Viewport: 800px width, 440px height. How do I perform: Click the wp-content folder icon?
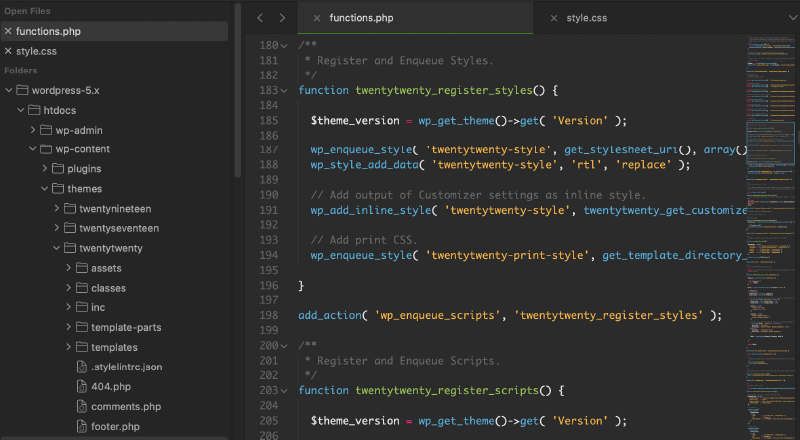click(46, 149)
